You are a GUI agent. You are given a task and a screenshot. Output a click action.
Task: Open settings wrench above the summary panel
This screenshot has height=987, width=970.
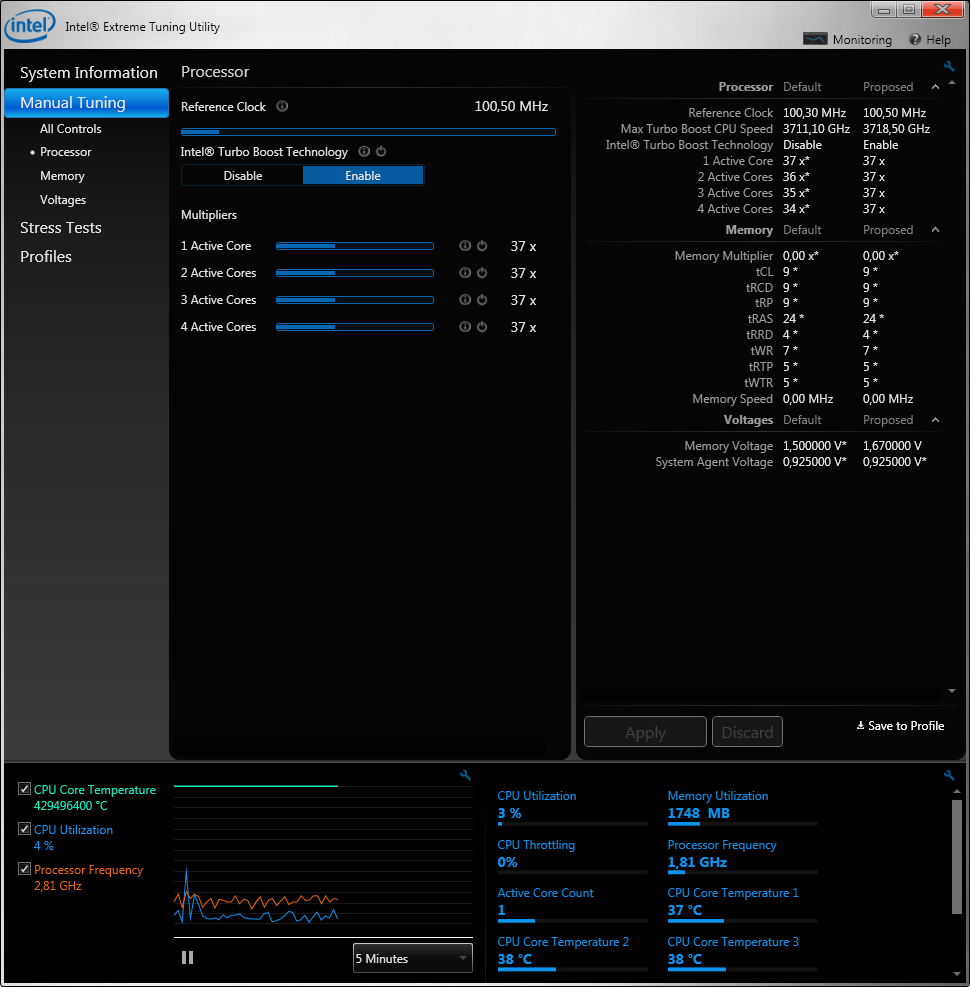coord(949,67)
